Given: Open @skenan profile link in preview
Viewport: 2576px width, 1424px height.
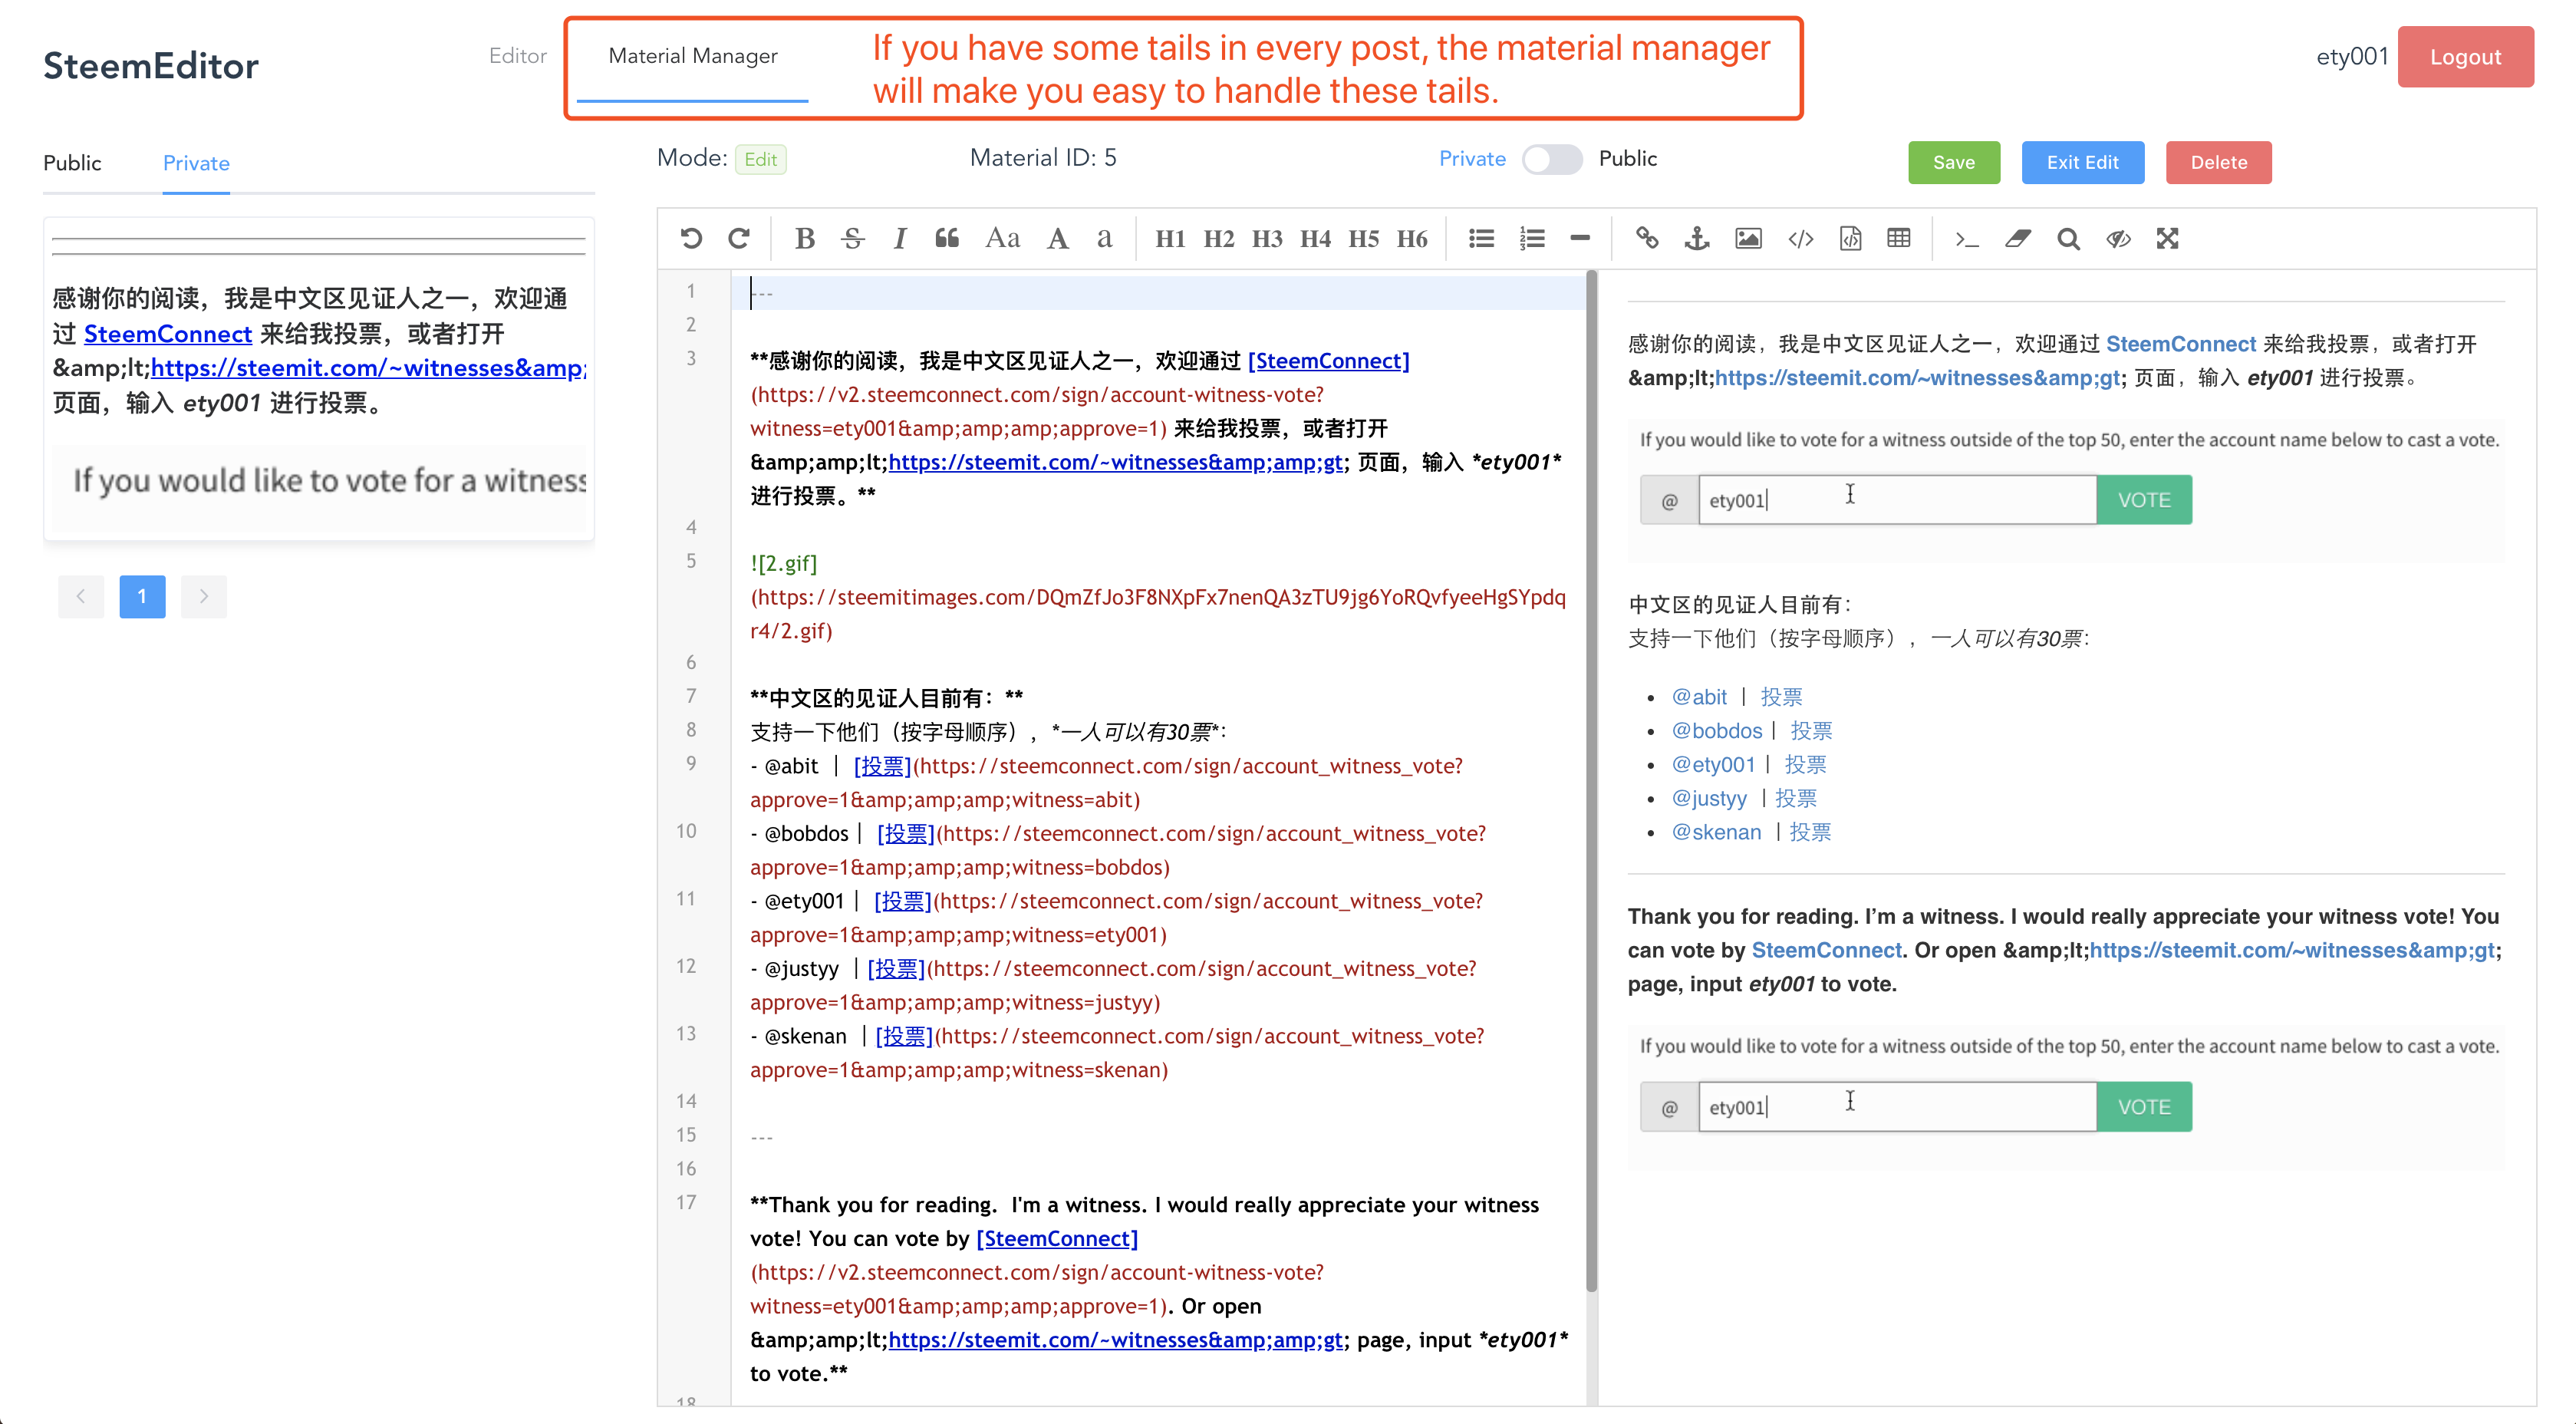Looking at the screenshot, I should (1716, 832).
